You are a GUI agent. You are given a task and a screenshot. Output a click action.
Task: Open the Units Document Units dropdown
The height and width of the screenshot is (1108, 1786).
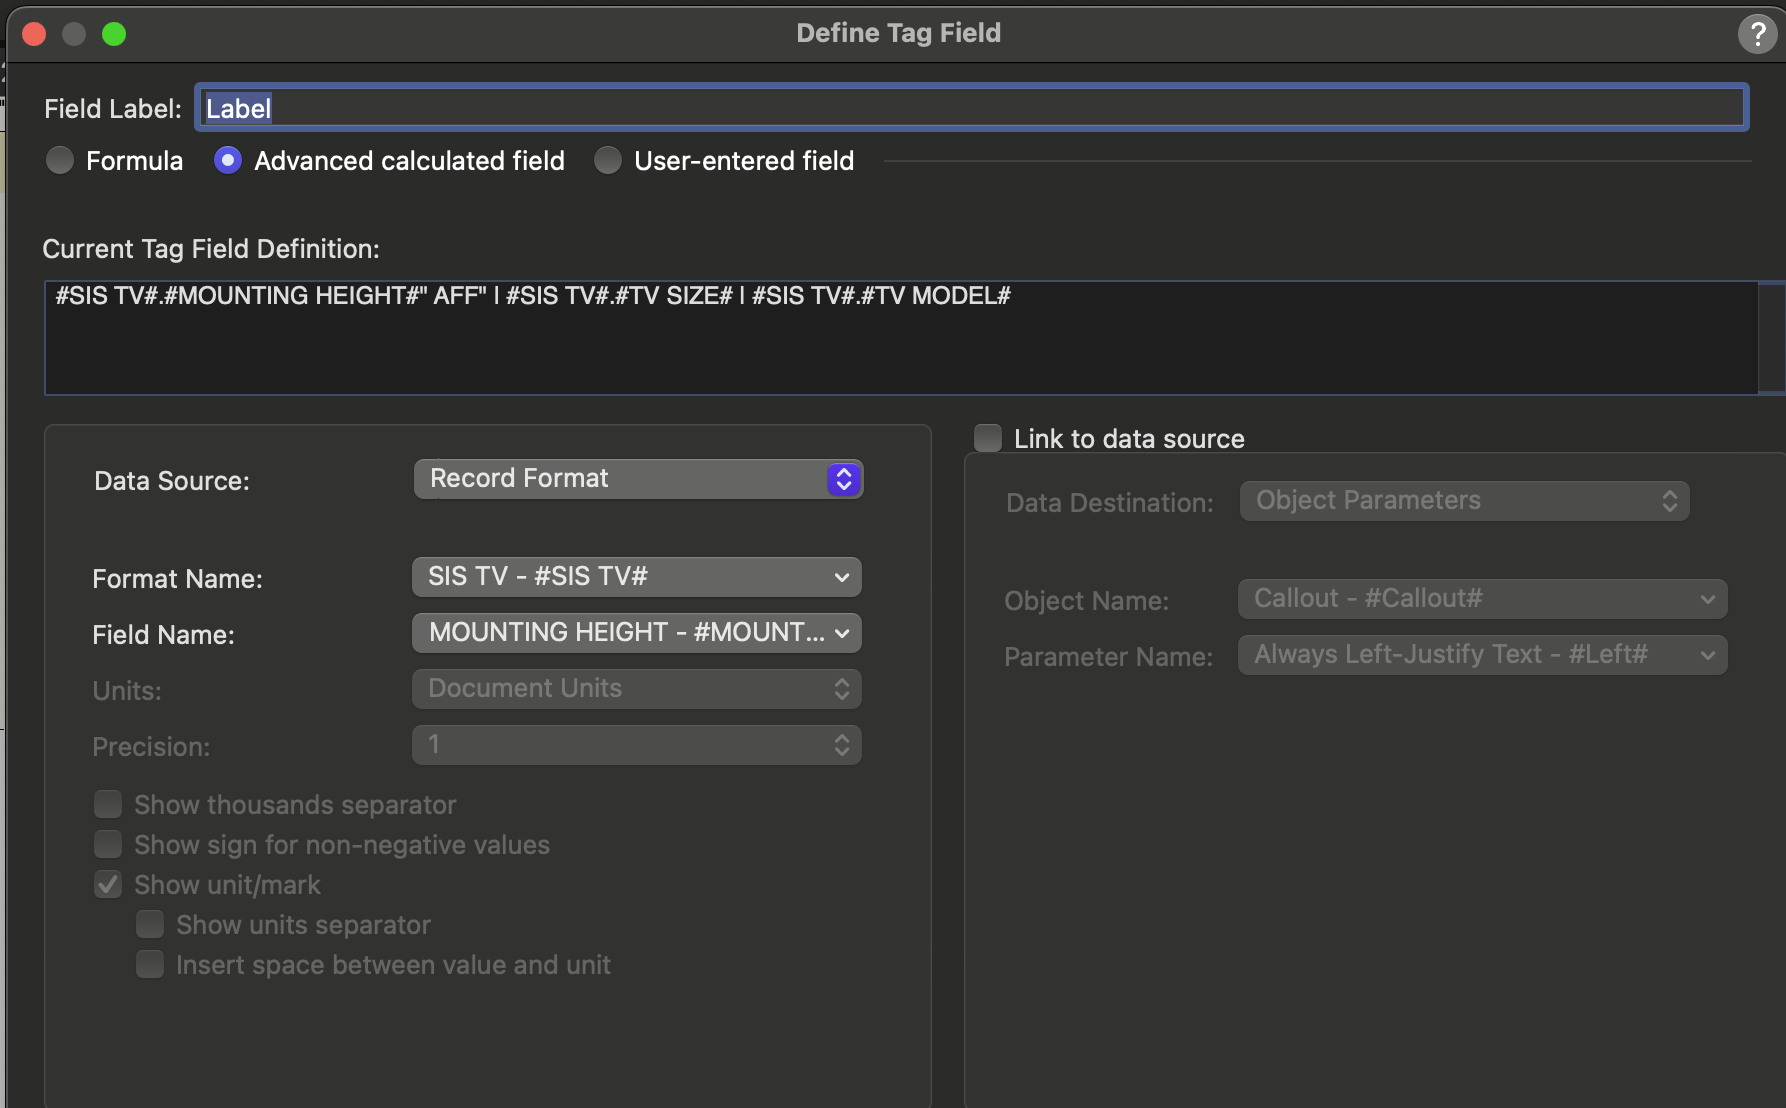tap(636, 689)
